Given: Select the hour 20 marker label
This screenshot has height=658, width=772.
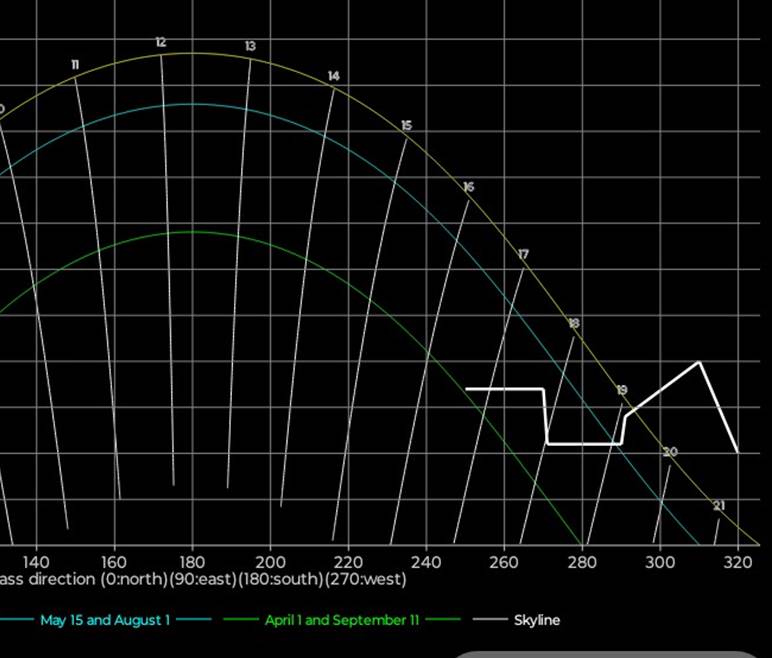Looking at the screenshot, I should tap(670, 453).
